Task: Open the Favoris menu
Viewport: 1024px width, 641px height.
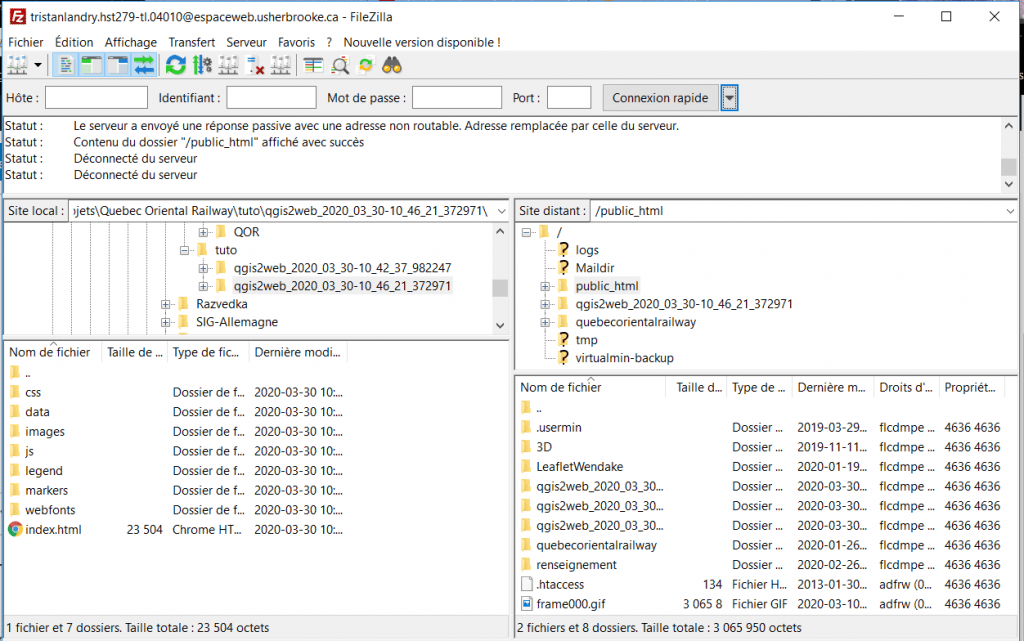Action: pos(296,42)
